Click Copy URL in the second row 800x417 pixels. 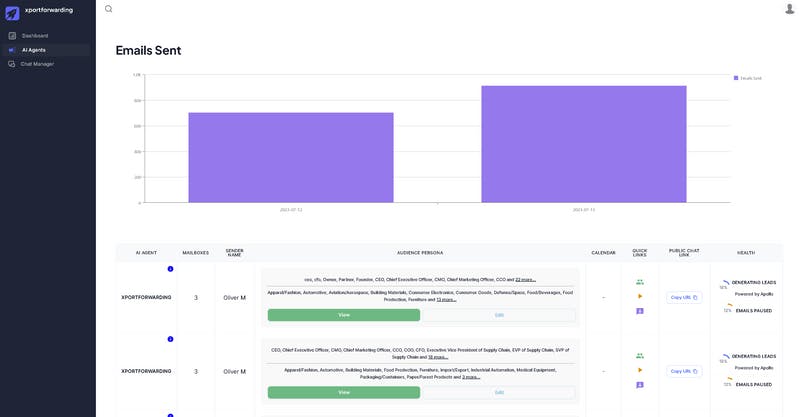[x=684, y=371]
